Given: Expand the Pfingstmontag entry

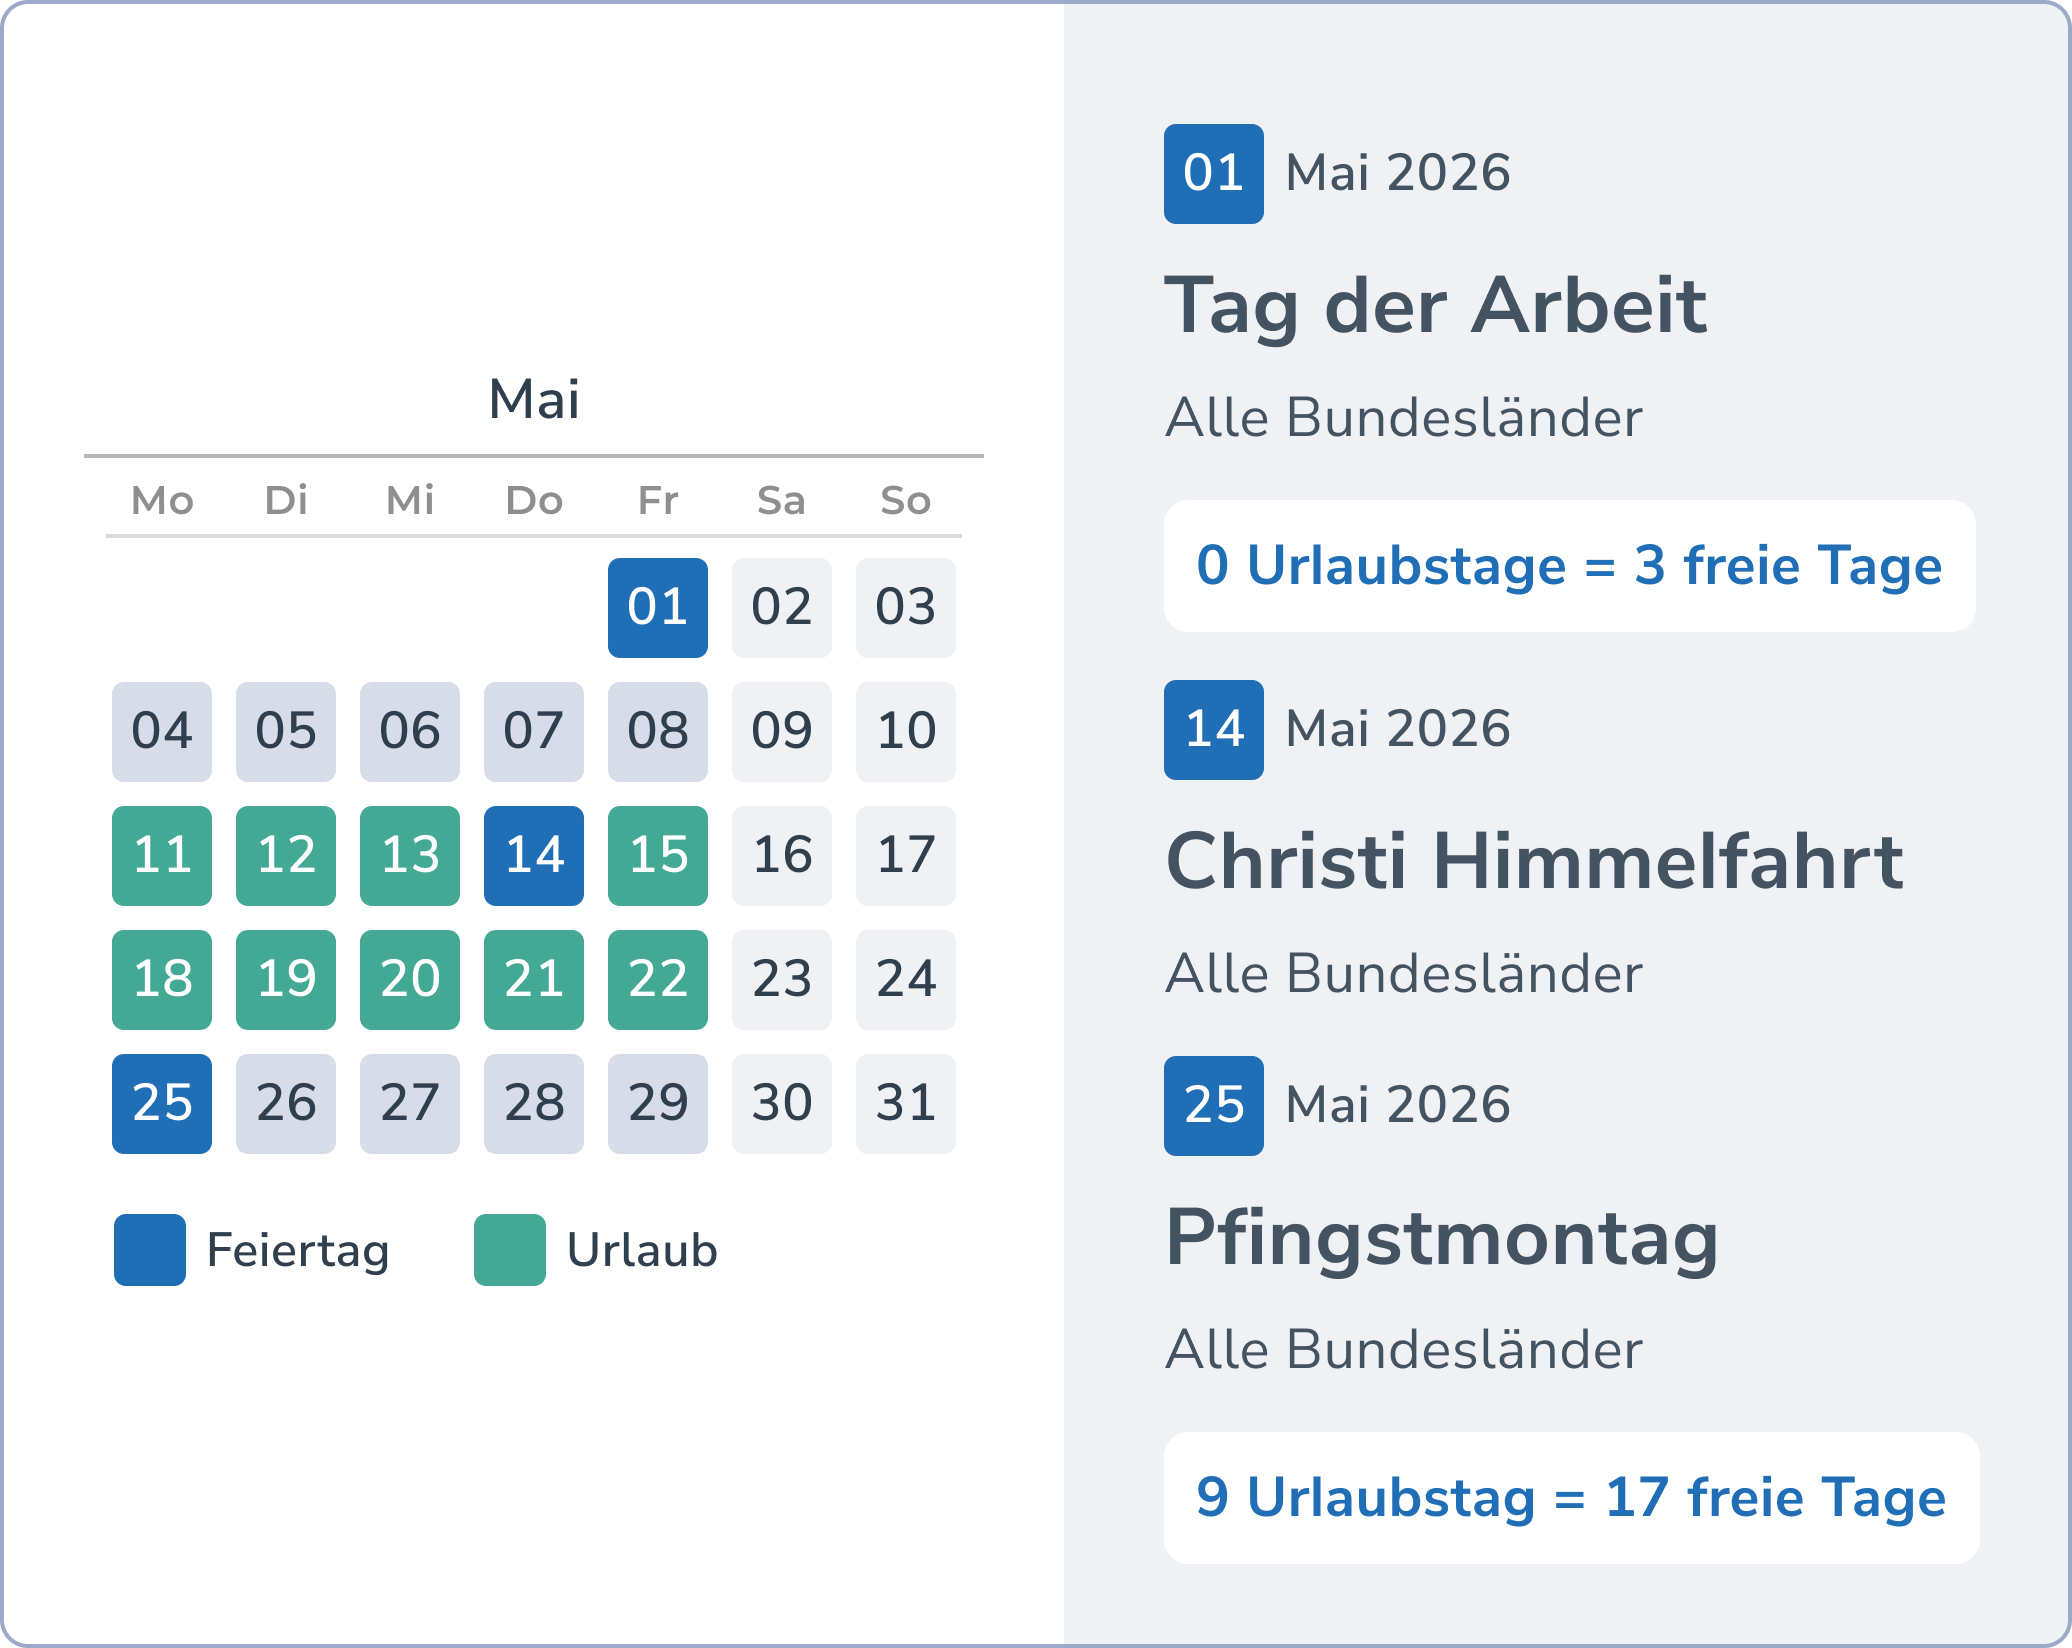Looking at the screenshot, I should [1443, 1240].
